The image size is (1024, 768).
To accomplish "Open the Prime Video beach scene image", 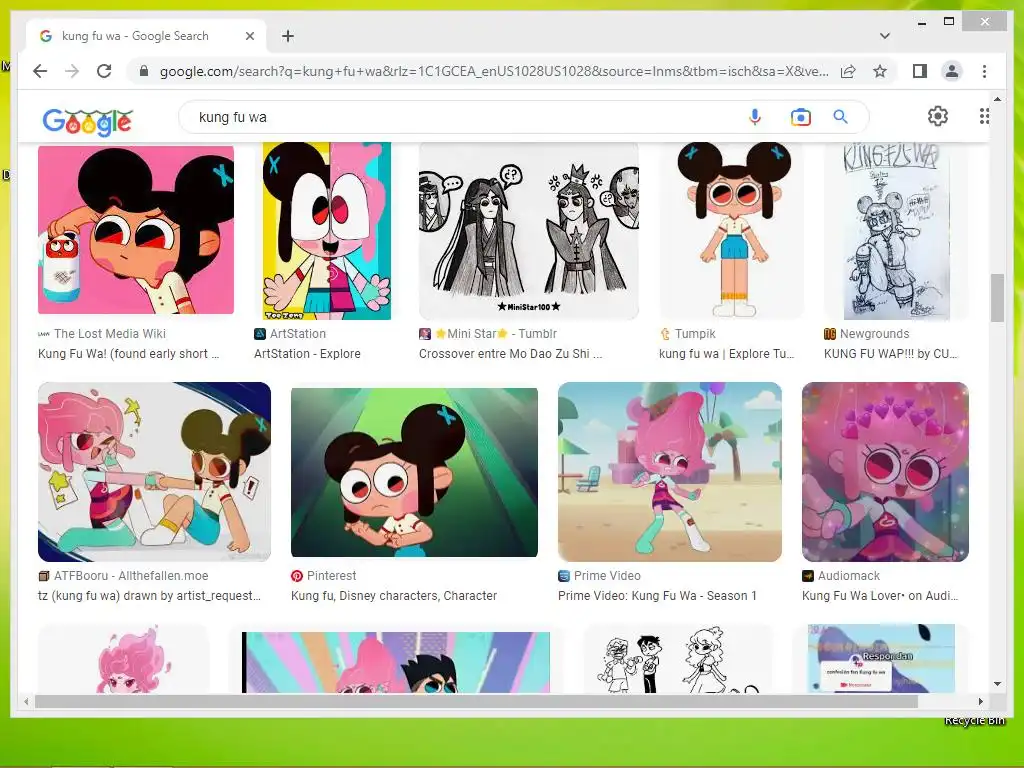I will [669, 472].
